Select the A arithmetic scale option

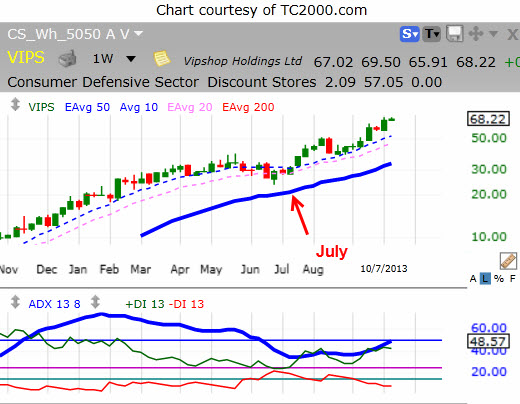point(473,279)
